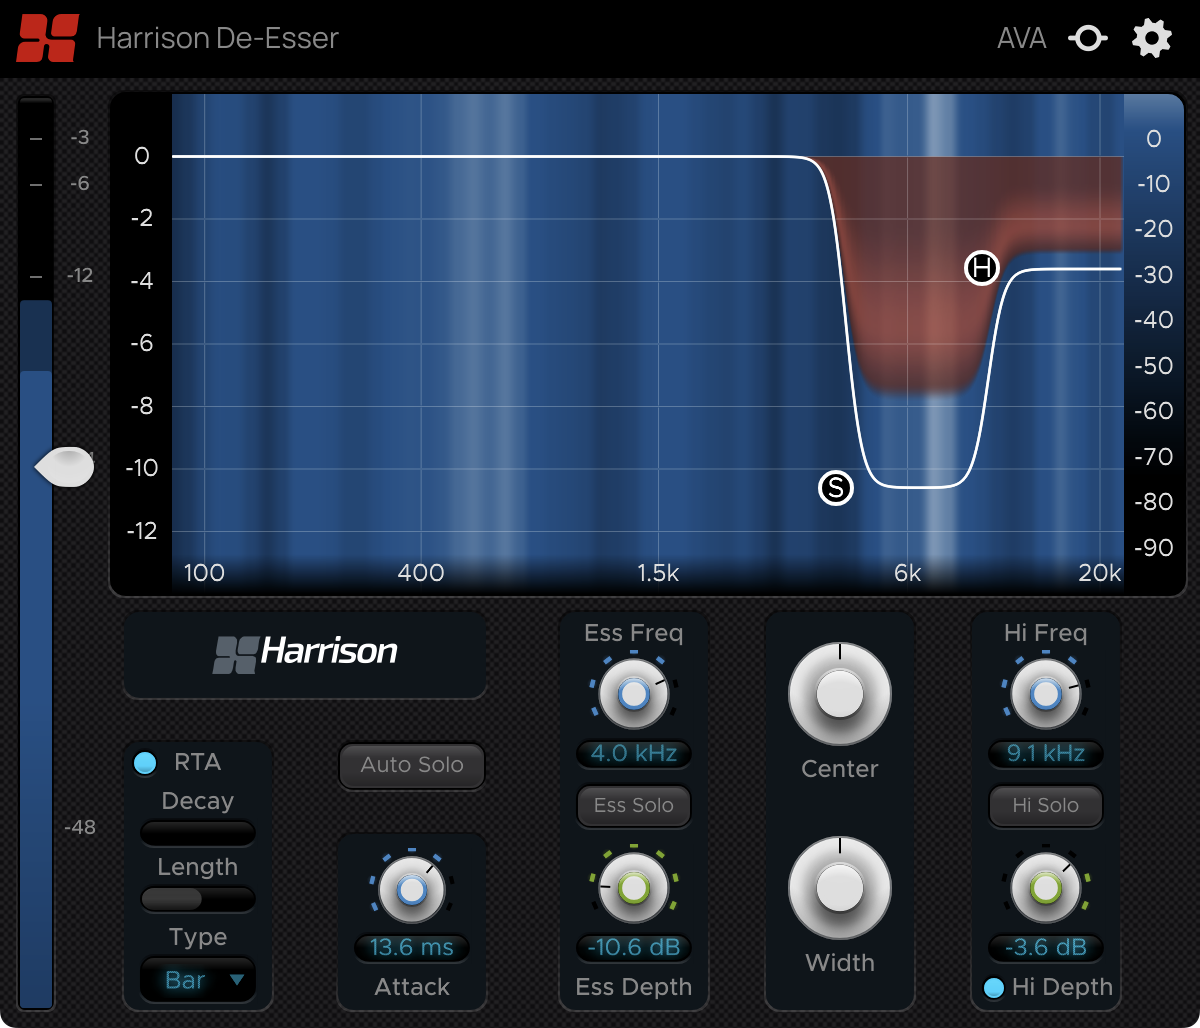The height and width of the screenshot is (1028, 1200).
Task: Click the -3.6 dB Hi Depth value
Action: tap(1046, 948)
